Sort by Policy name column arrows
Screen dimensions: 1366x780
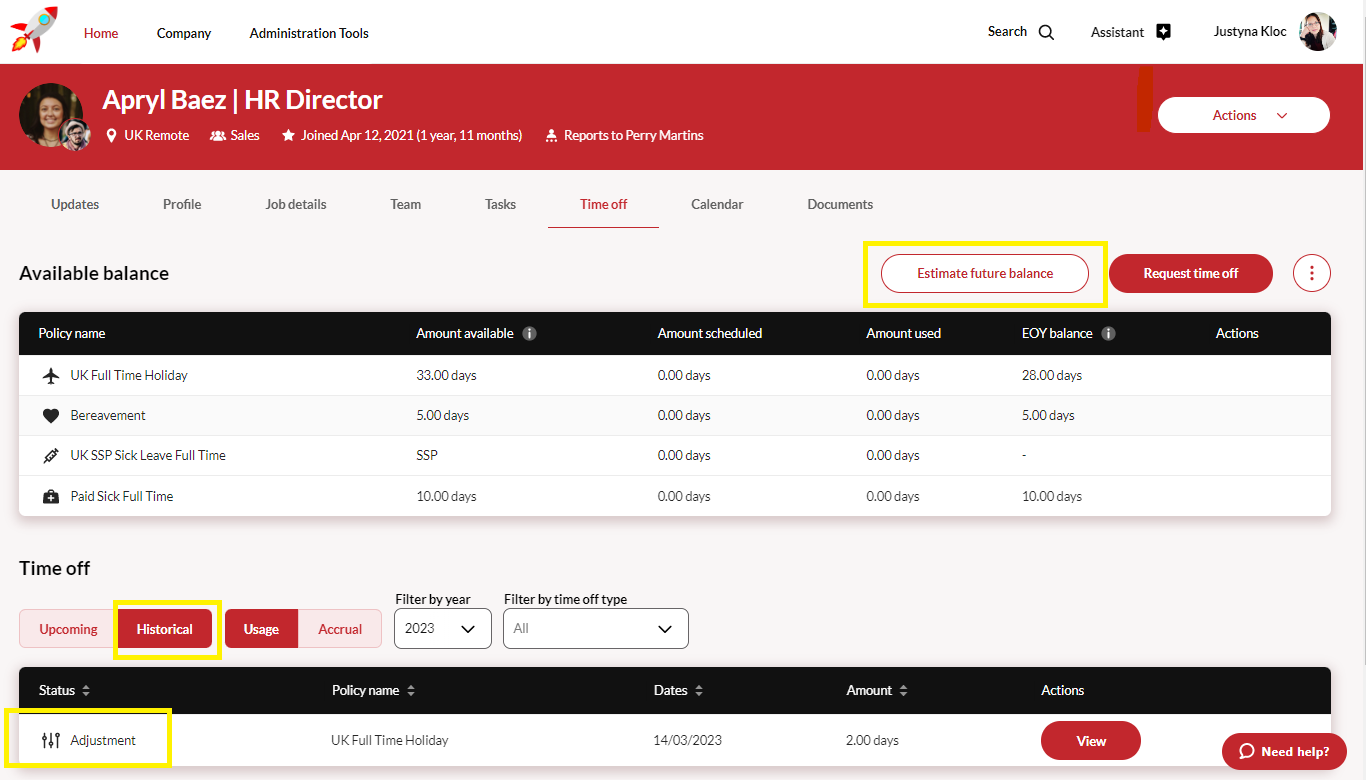pyautogui.click(x=411, y=691)
